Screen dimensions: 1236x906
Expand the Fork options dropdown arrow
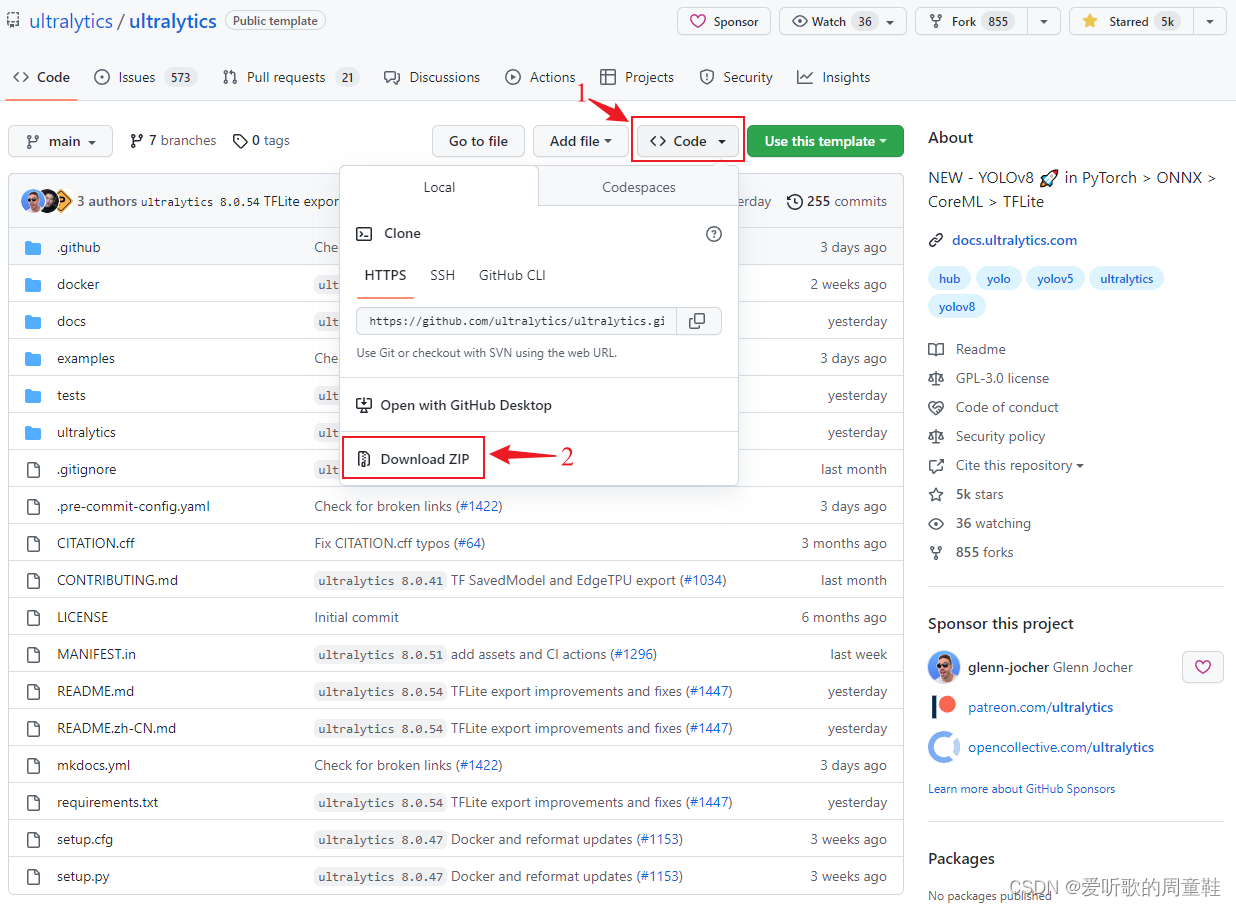(1044, 21)
